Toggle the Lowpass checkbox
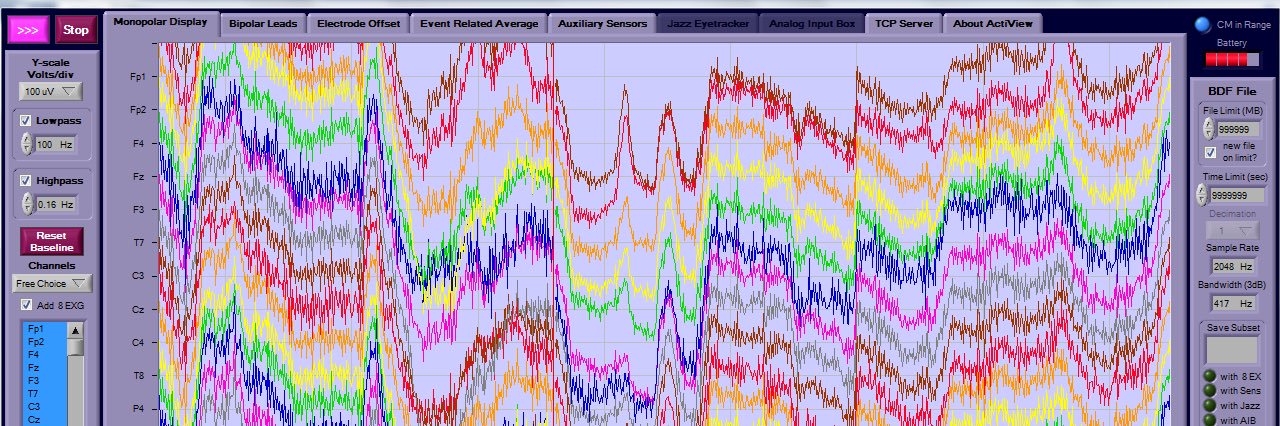This screenshot has height=426, width=1280. tap(25, 120)
